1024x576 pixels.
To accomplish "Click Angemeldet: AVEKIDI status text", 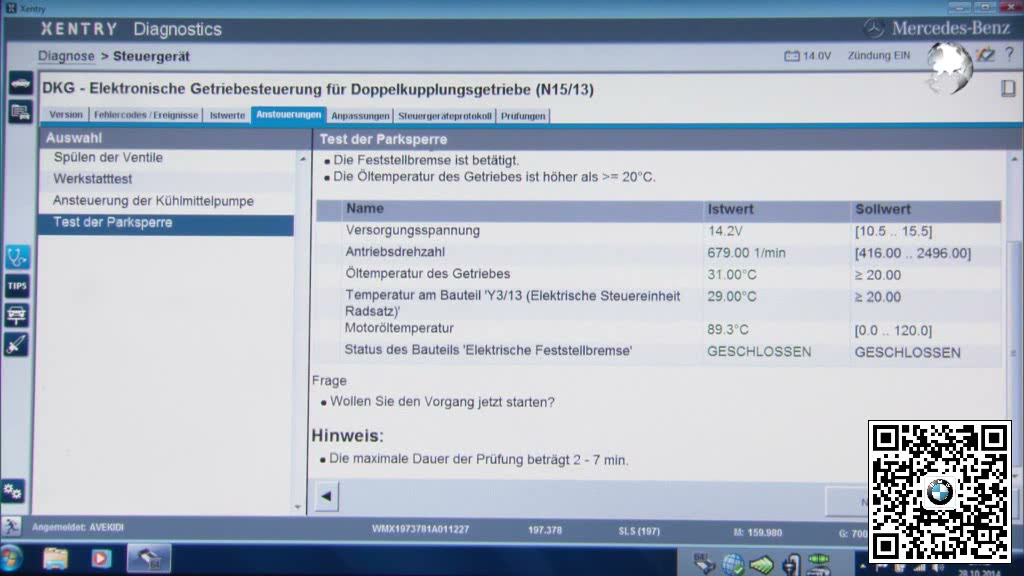I will [78, 527].
